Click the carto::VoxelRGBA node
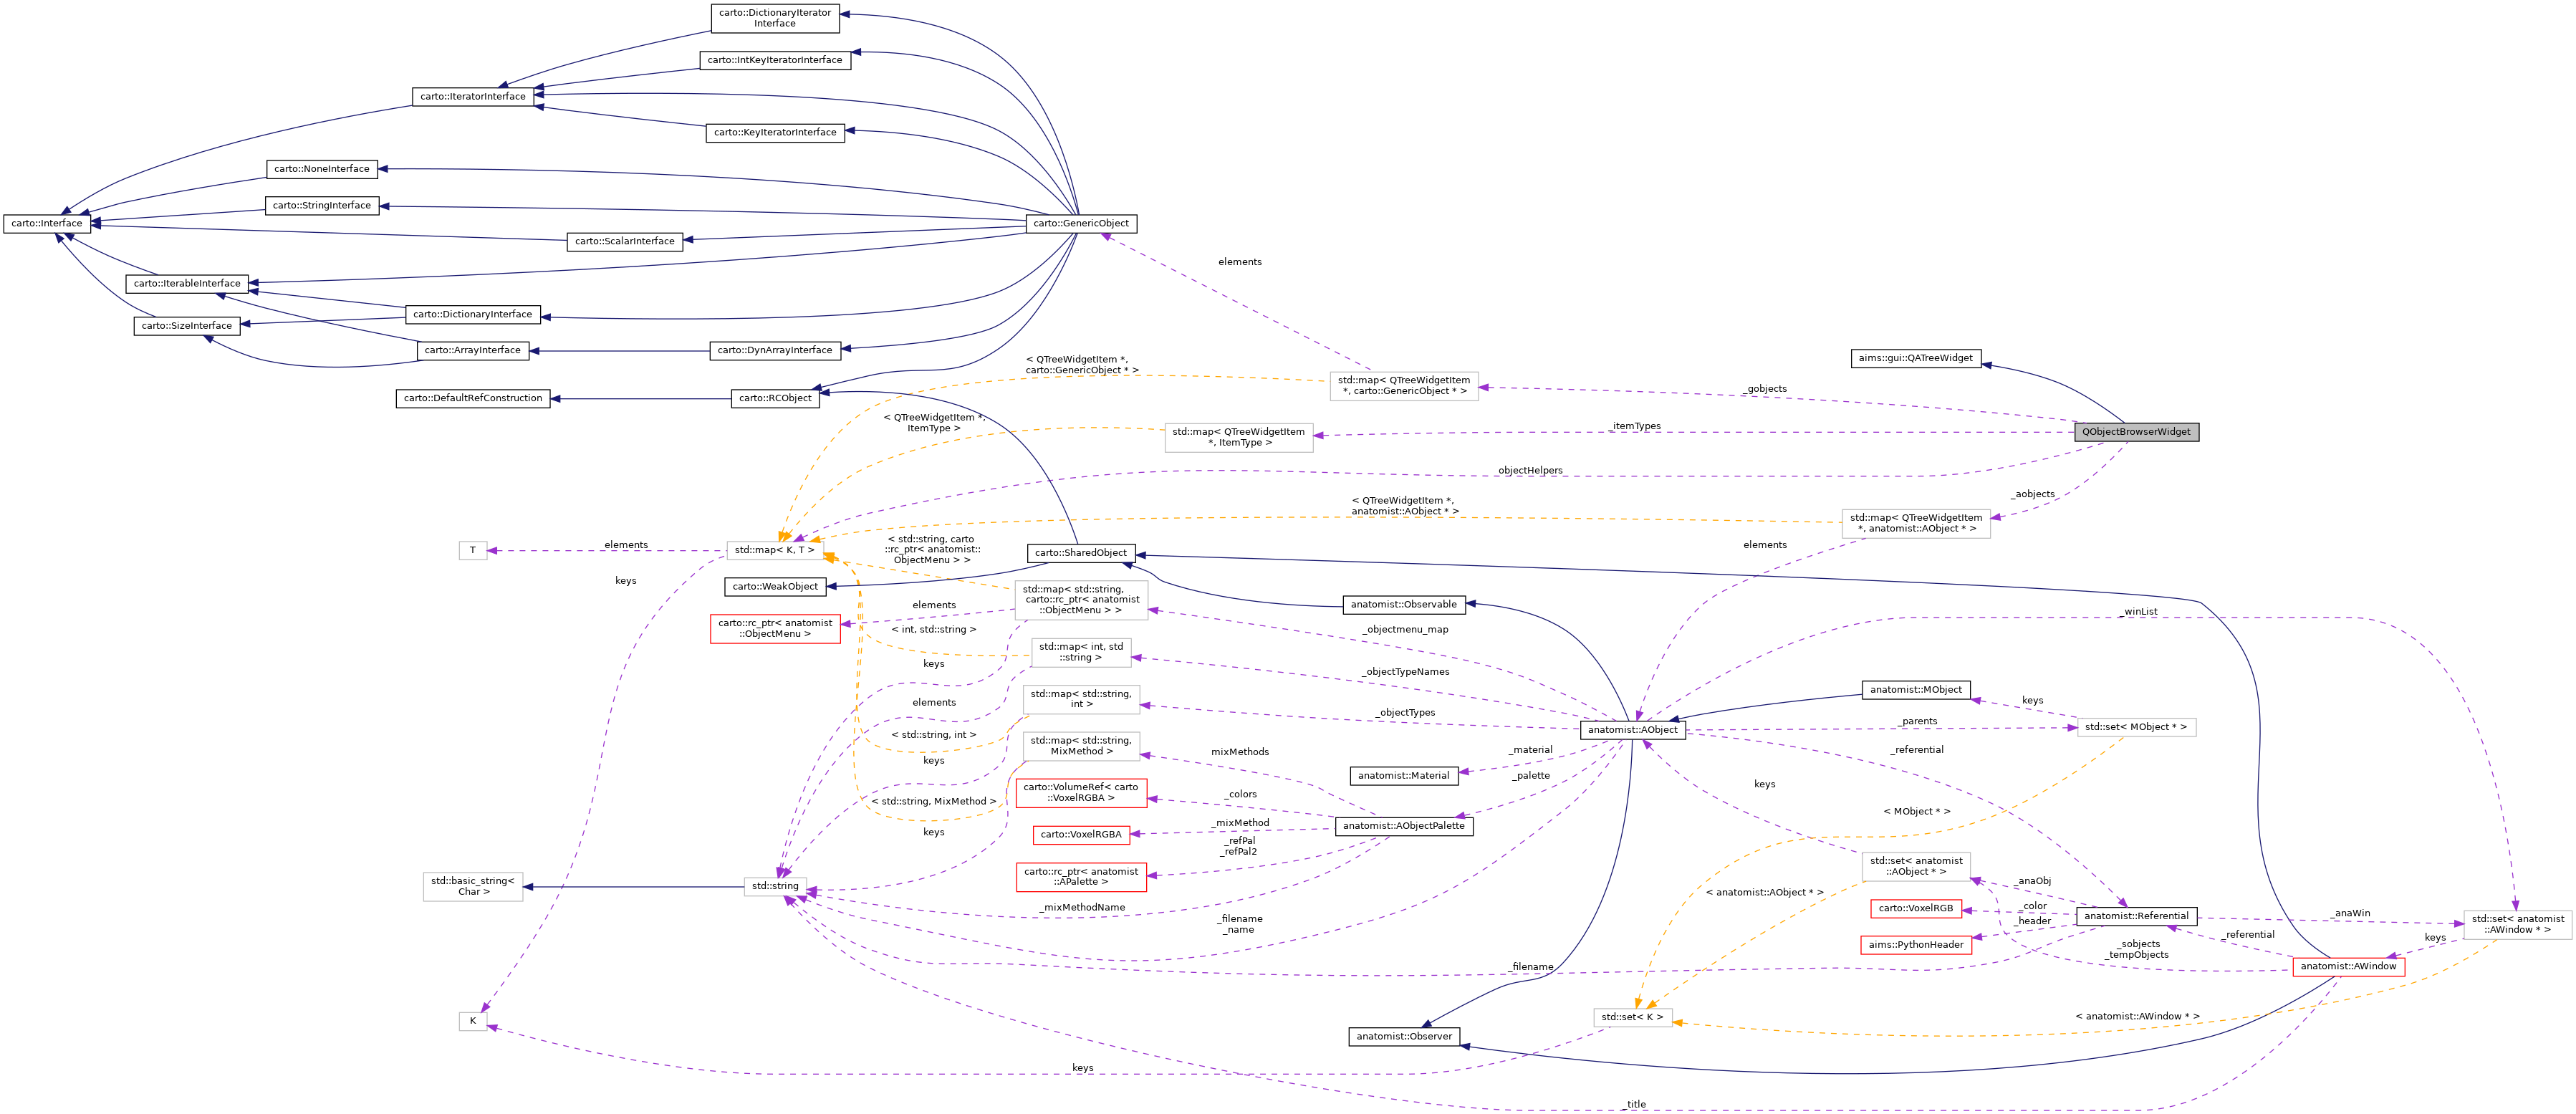This screenshot has width=2576, height=1114. pyautogui.click(x=1081, y=835)
